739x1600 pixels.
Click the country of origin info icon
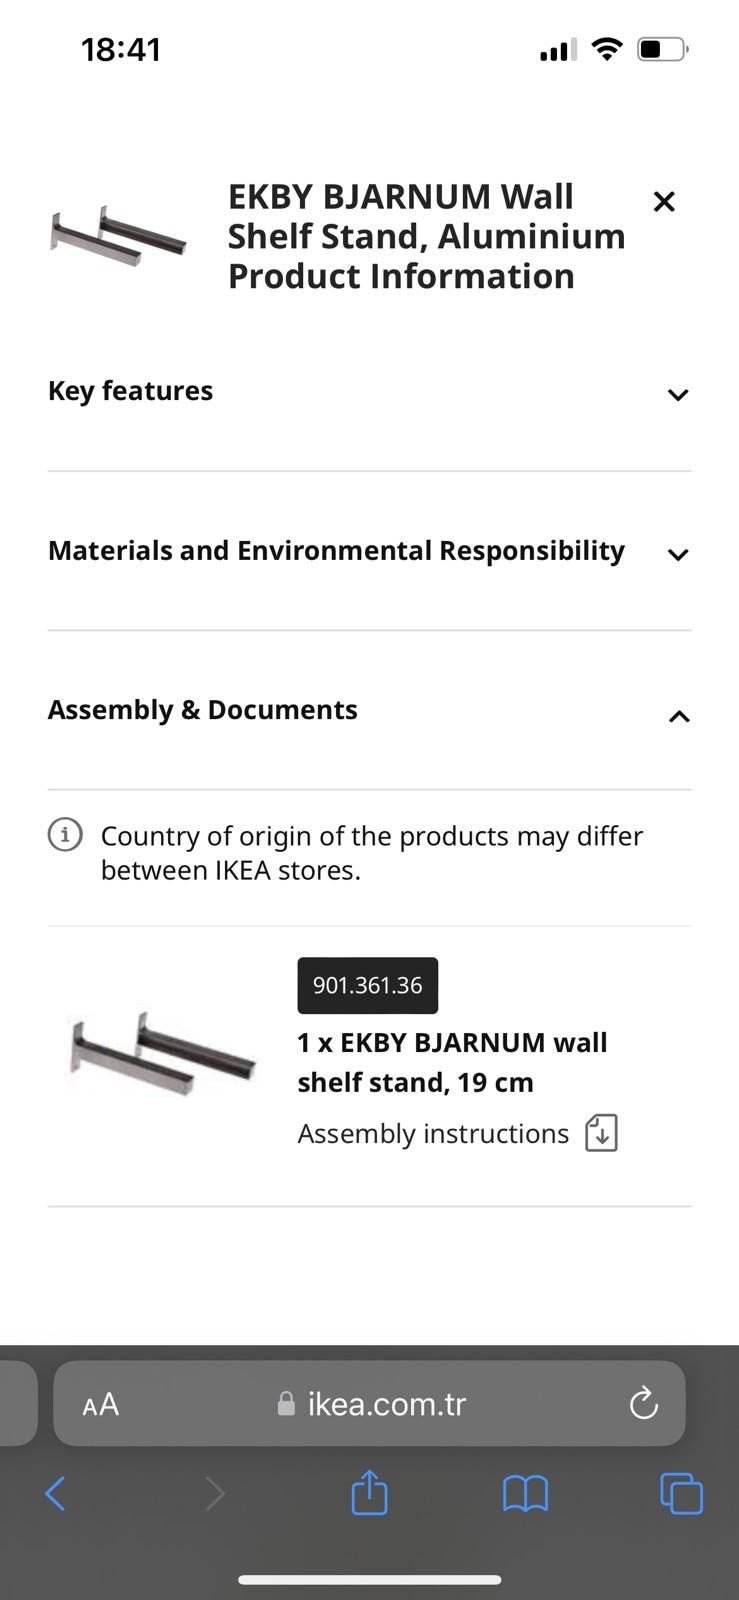click(66, 834)
